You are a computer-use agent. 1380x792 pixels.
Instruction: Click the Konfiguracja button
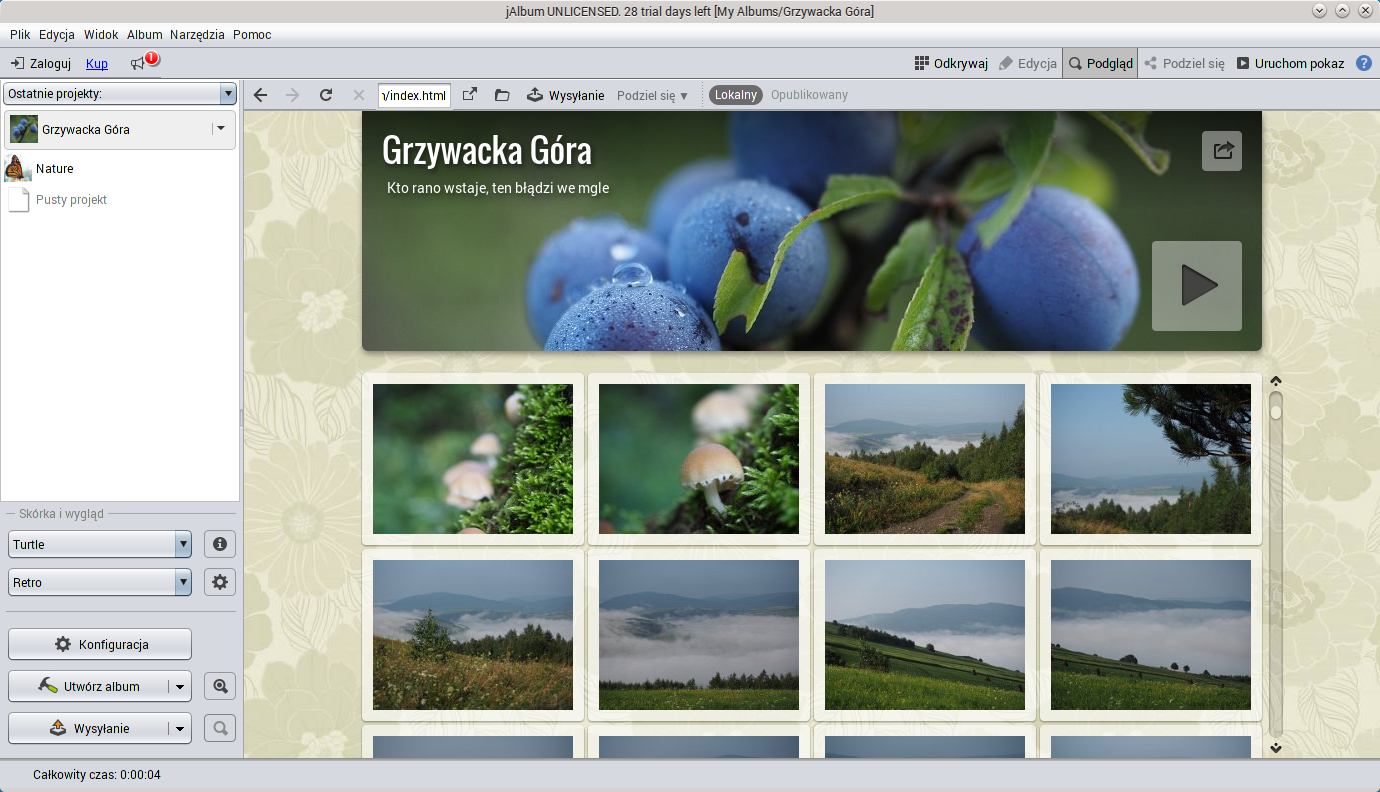(x=100, y=645)
